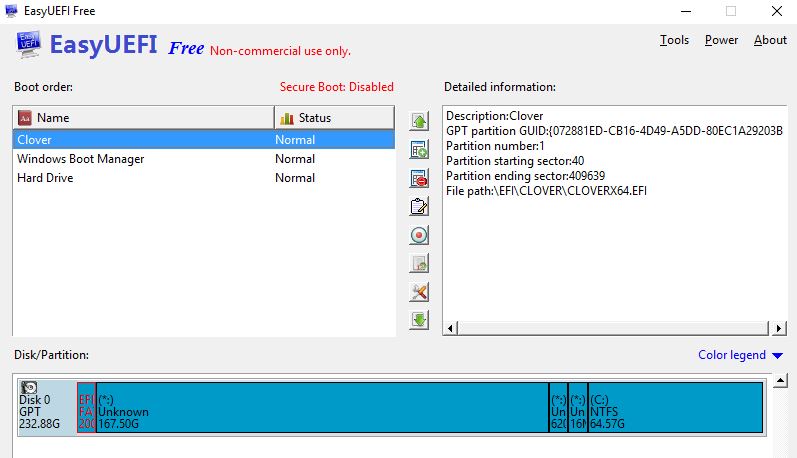
Task: Click the File path CLOVERX64.EFI line
Action: pyautogui.click(x=546, y=191)
